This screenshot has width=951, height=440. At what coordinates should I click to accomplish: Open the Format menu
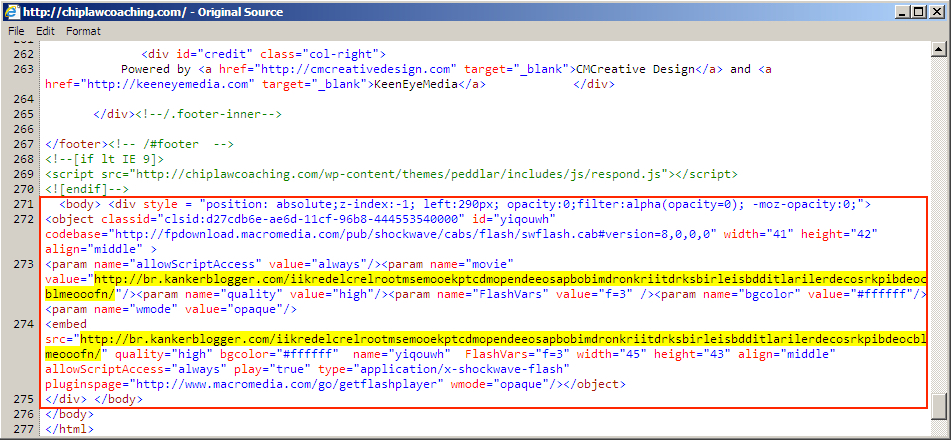tap(83, 31)
